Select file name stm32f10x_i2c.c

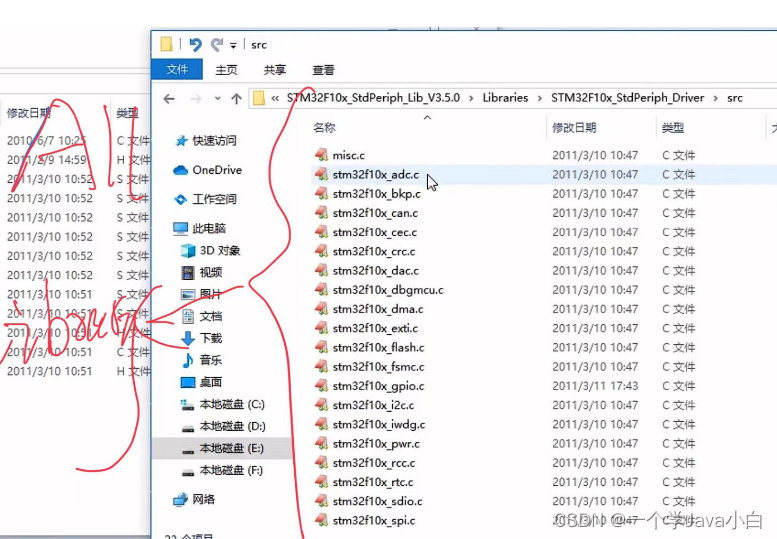point(373,405)
